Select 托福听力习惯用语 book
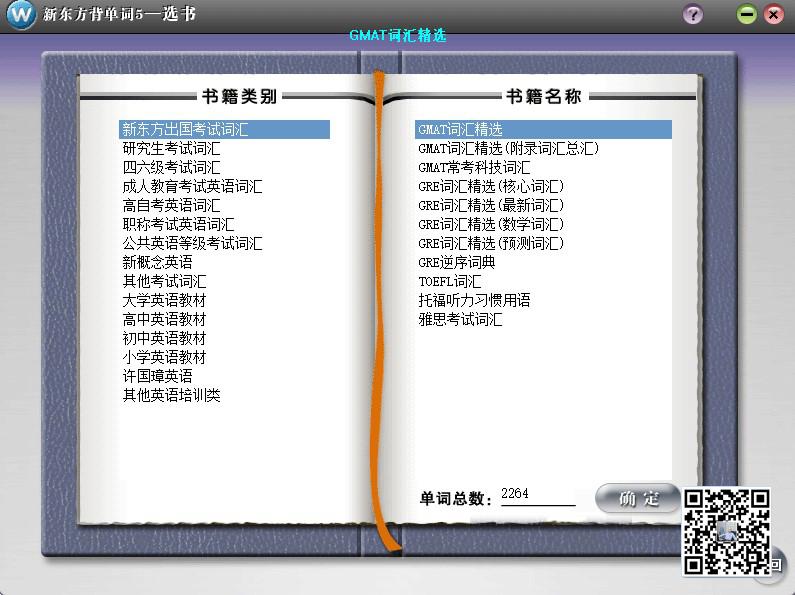This screenshot has height=595, width=795. point(474,300)
